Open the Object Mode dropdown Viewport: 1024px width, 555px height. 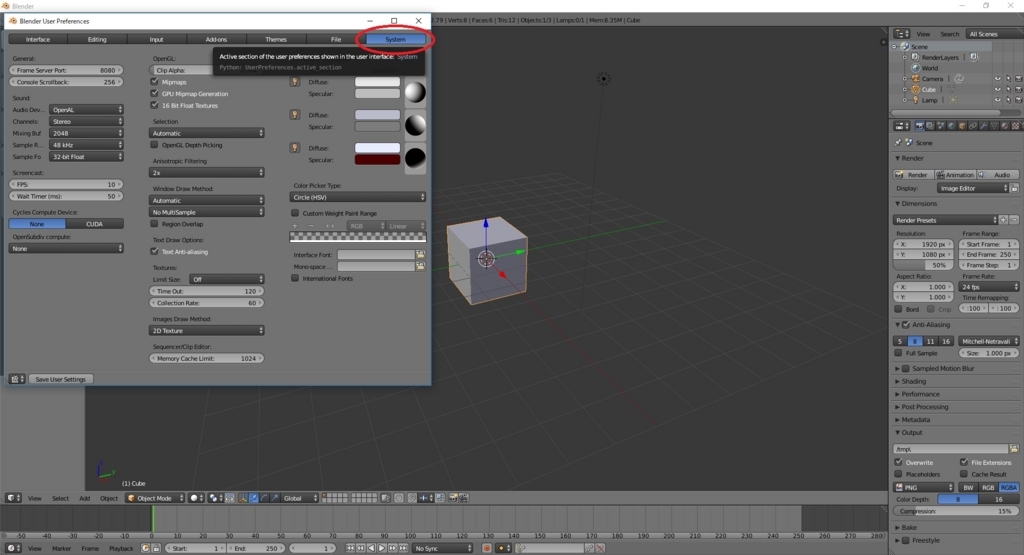155,498
